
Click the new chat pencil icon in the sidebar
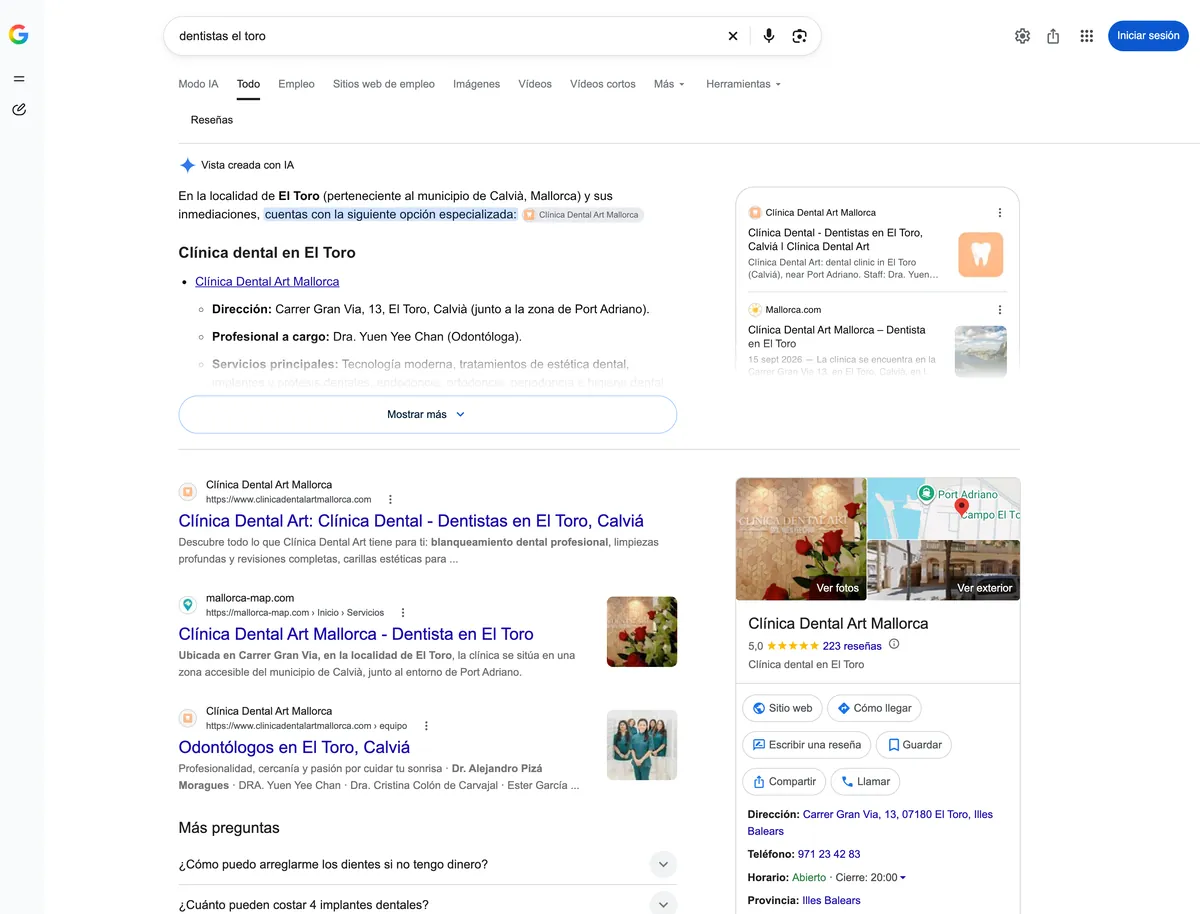19,109
